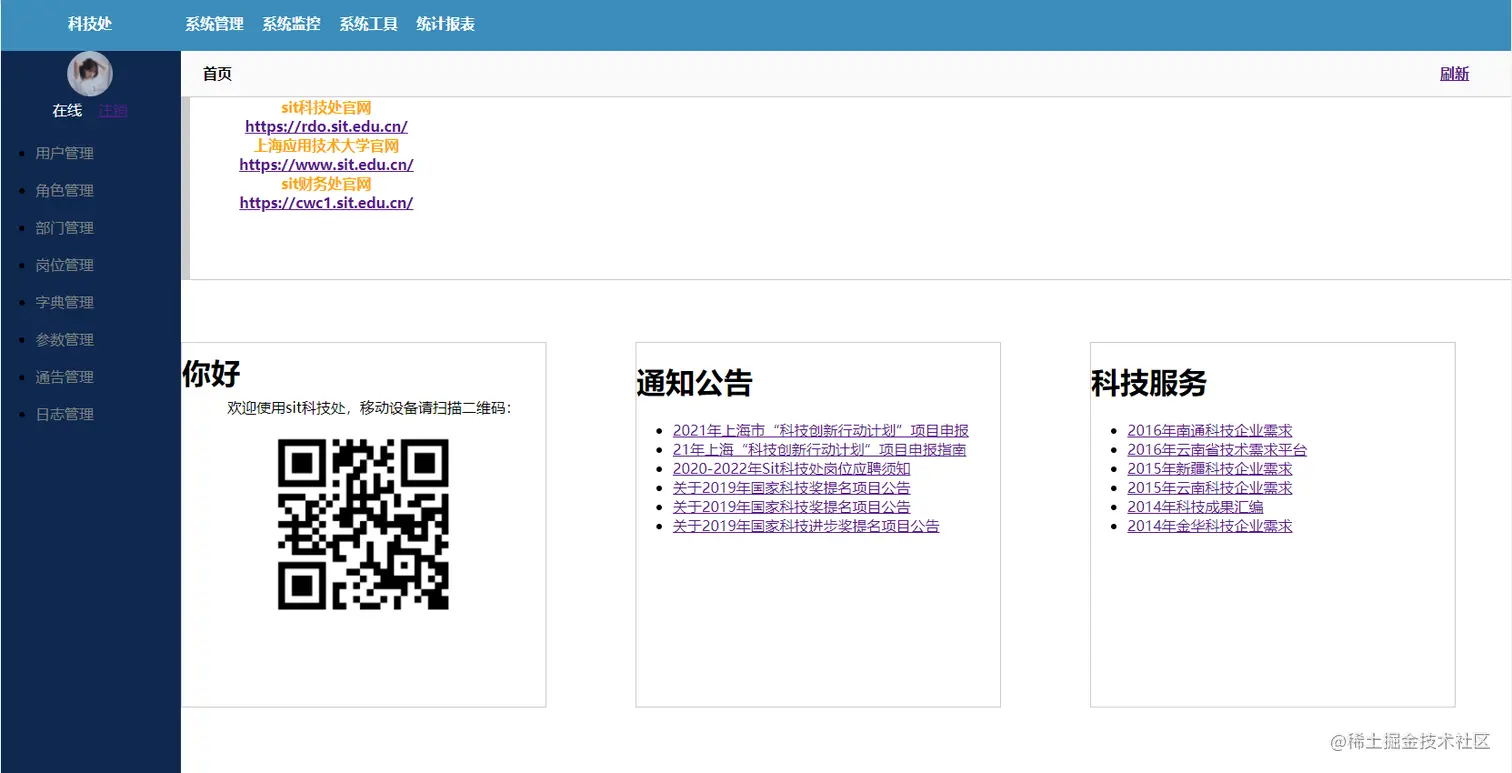This screenshot has width=1512, height=773.
Task: Click the sit科技处官网 label
Action: click(x=326, y=108)
